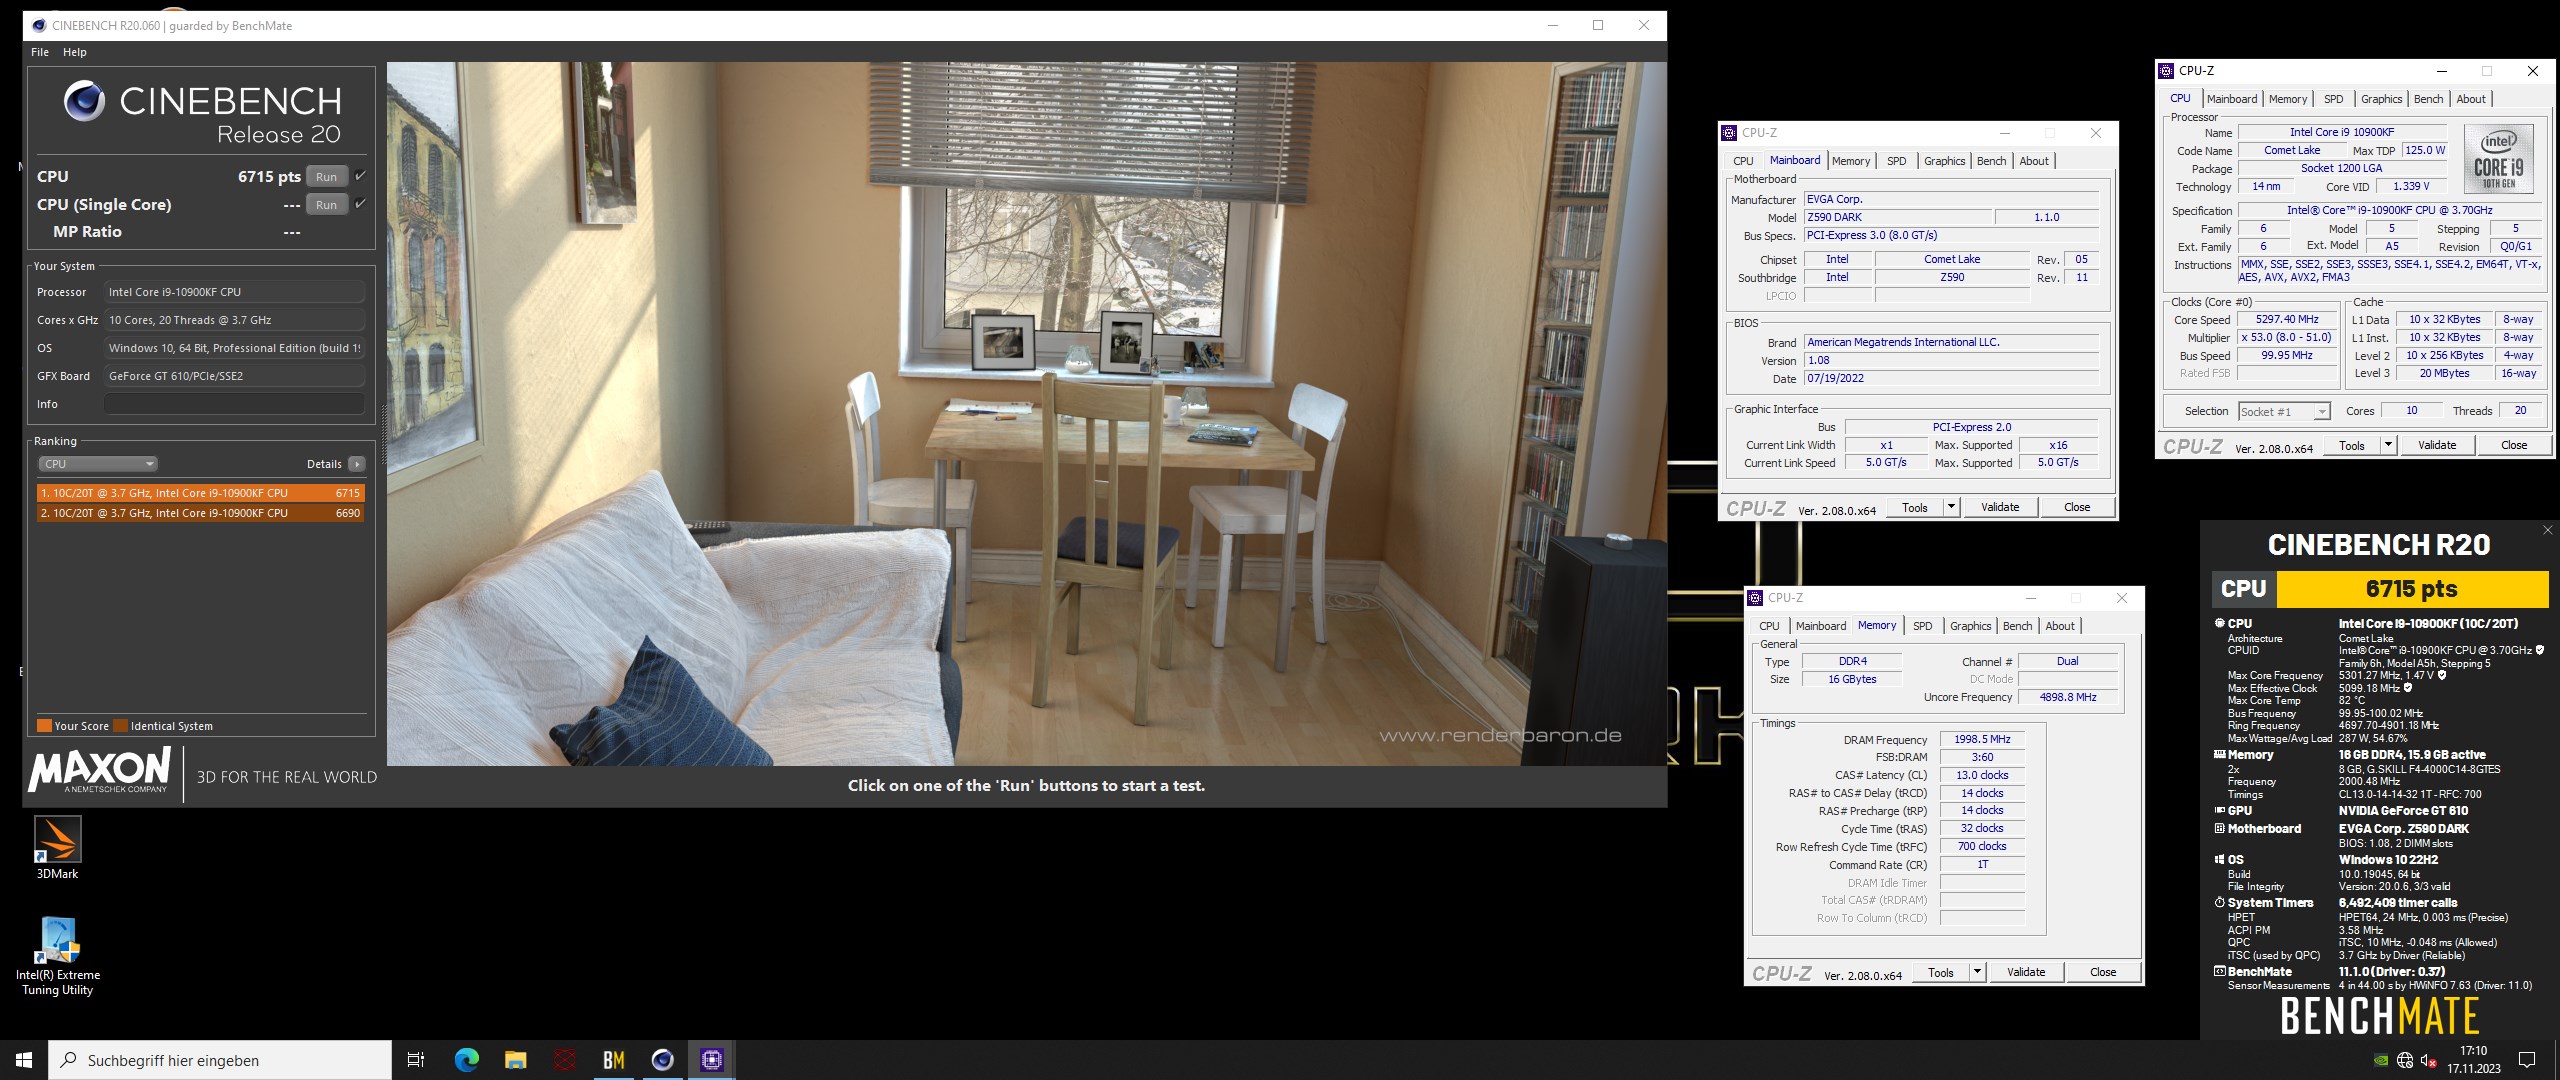Select Graphics tab in CPU-Z CPU window
Screen dimensions: 2560x1080
point(2381,99)
